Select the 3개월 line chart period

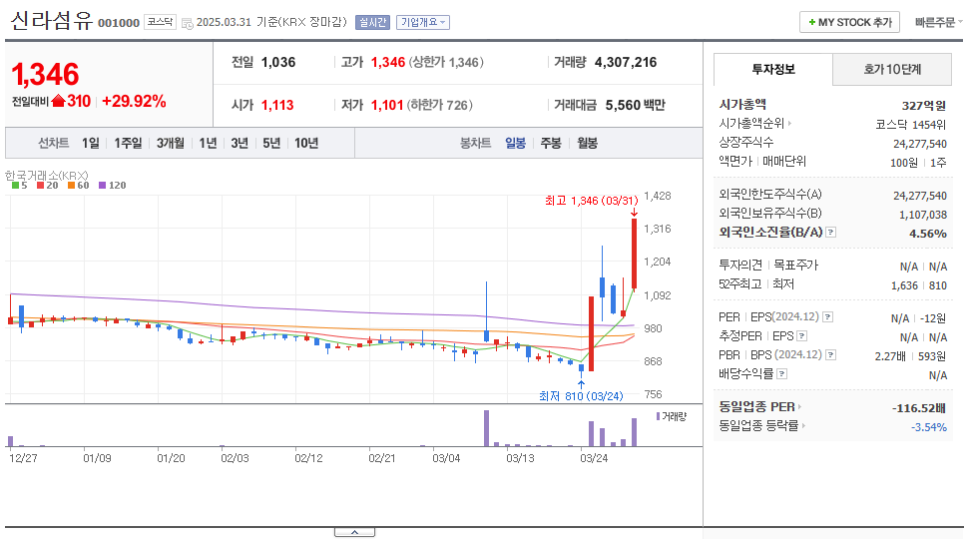point(171,143)
